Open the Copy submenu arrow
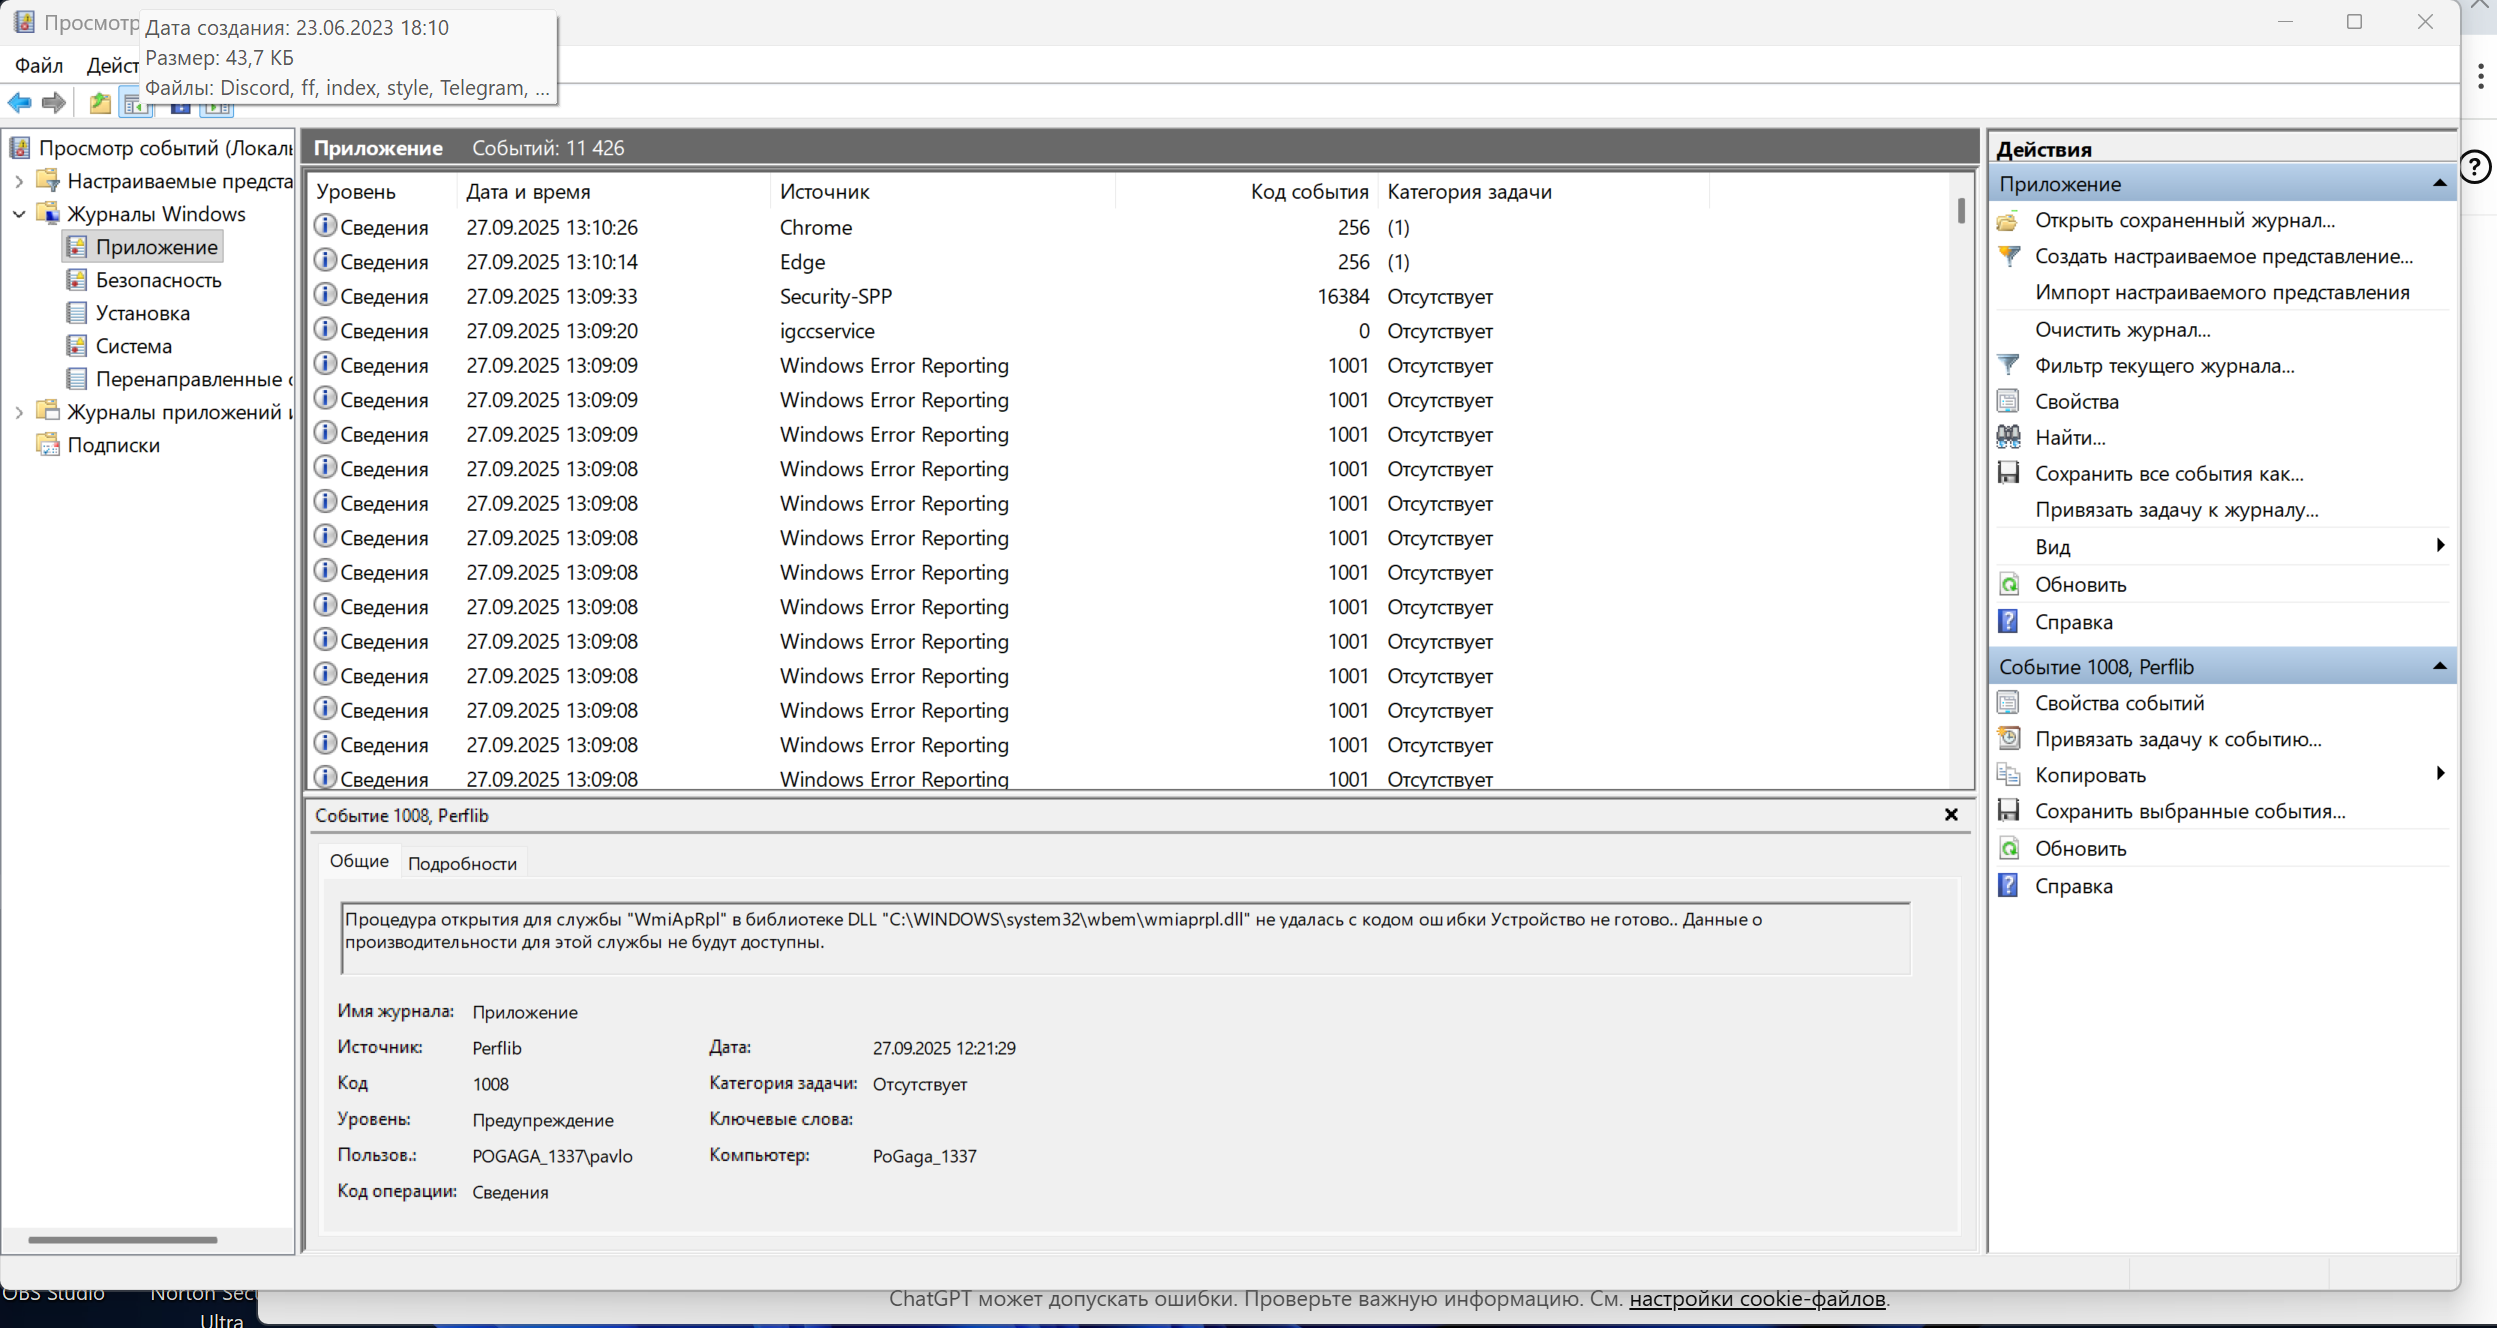Screen dimensions: 2497x1328 point(2440,774)
